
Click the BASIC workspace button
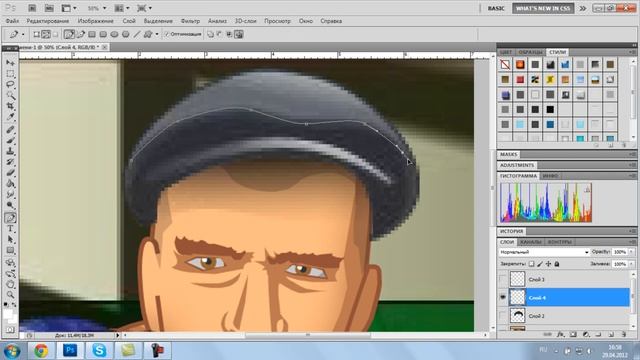click(x=496, y=8)
